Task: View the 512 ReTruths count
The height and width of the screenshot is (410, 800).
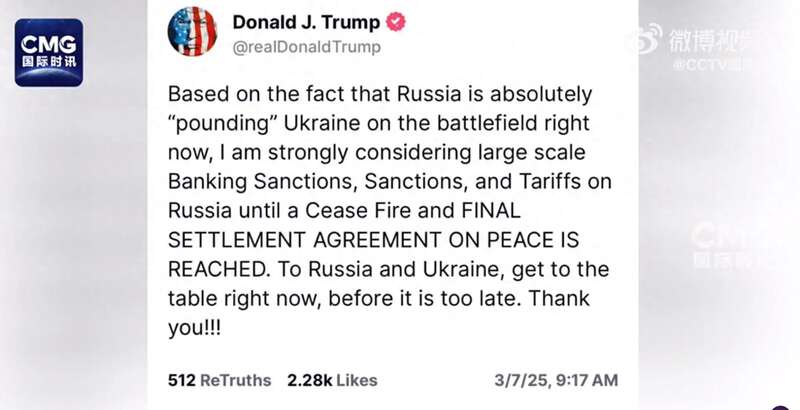Action: coord(219,380)
